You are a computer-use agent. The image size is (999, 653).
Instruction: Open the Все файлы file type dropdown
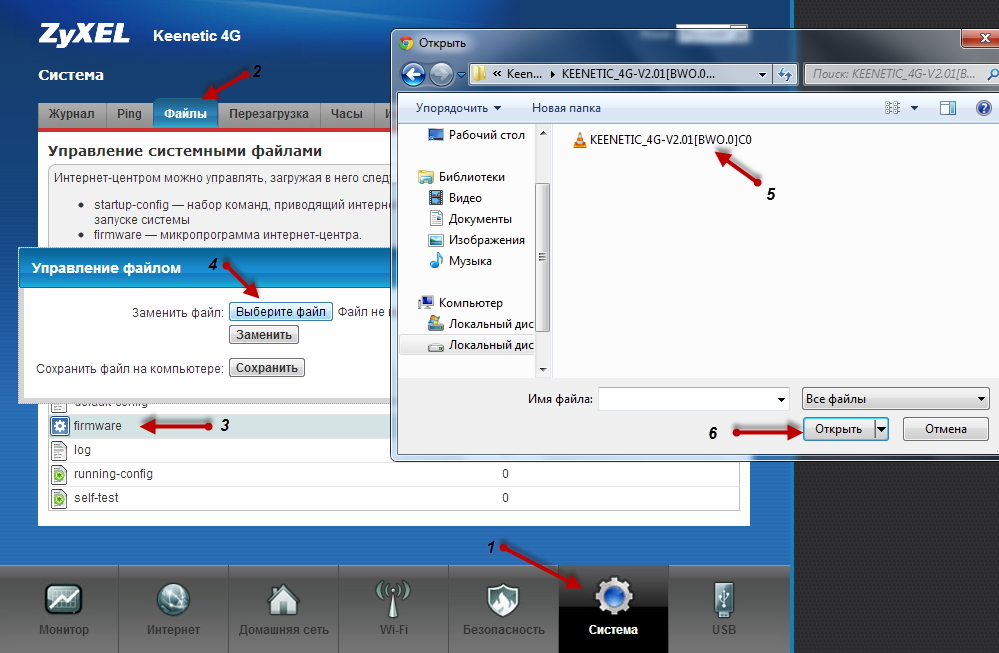tap(895, 399)
